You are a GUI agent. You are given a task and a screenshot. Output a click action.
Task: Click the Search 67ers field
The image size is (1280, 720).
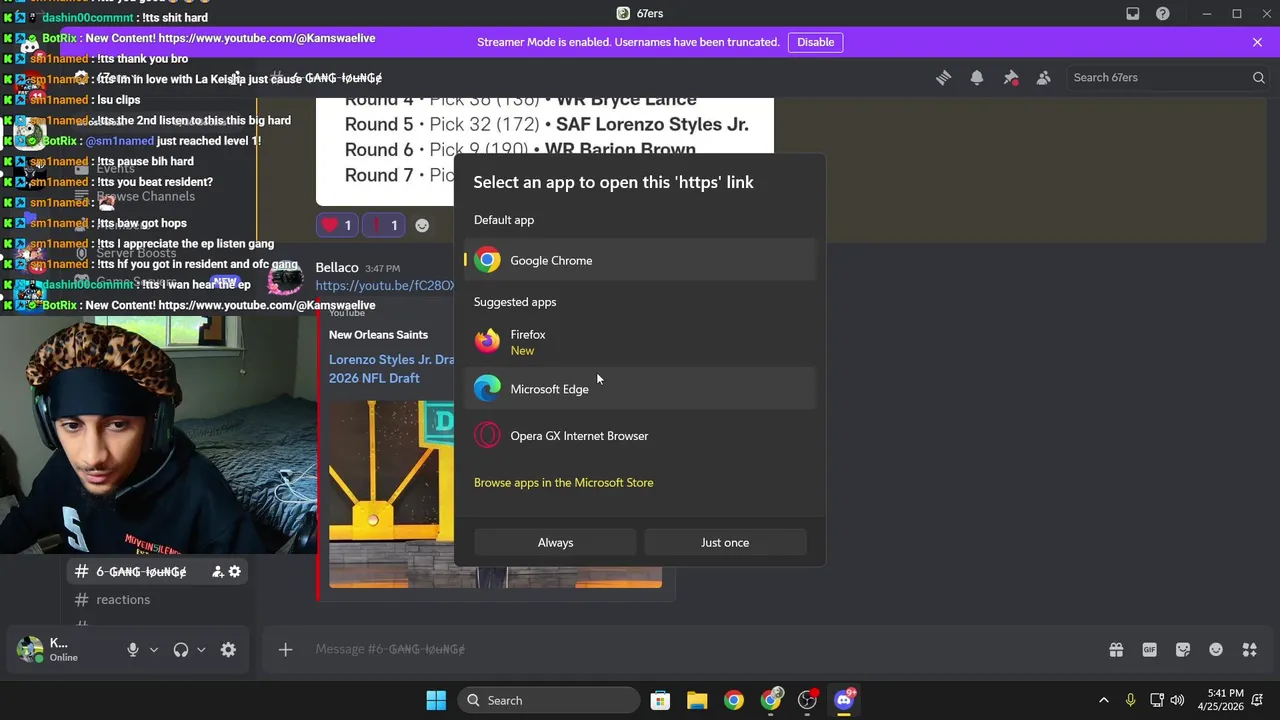tap(1167, 77)
